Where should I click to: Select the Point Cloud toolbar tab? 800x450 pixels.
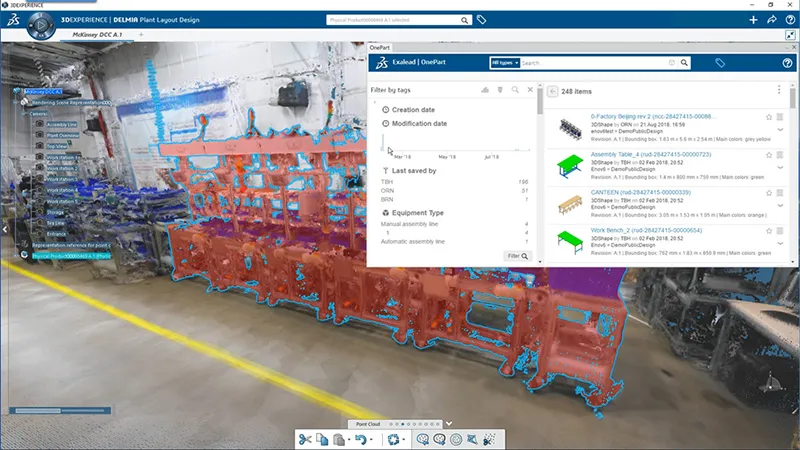coord(369,423)
